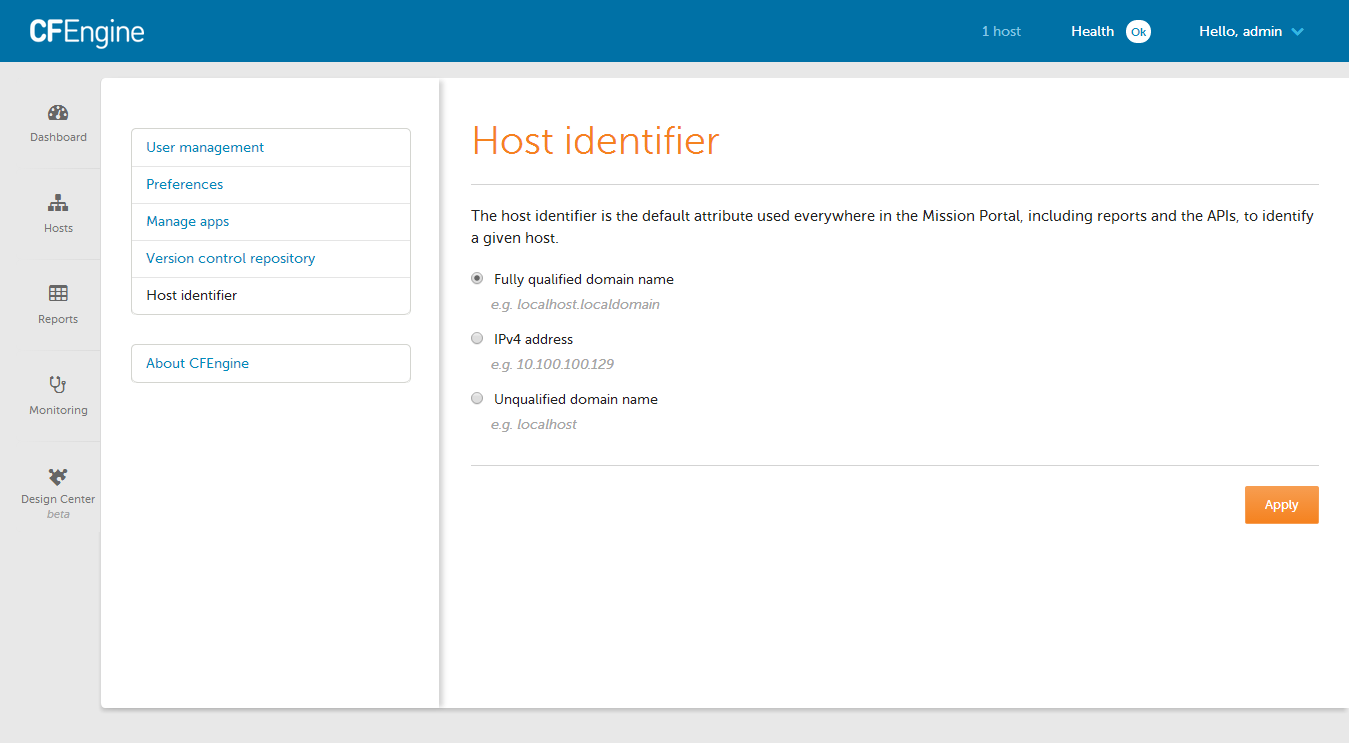
Task: Click the Hello, admin text
Action: click(x=1240, y=32)
